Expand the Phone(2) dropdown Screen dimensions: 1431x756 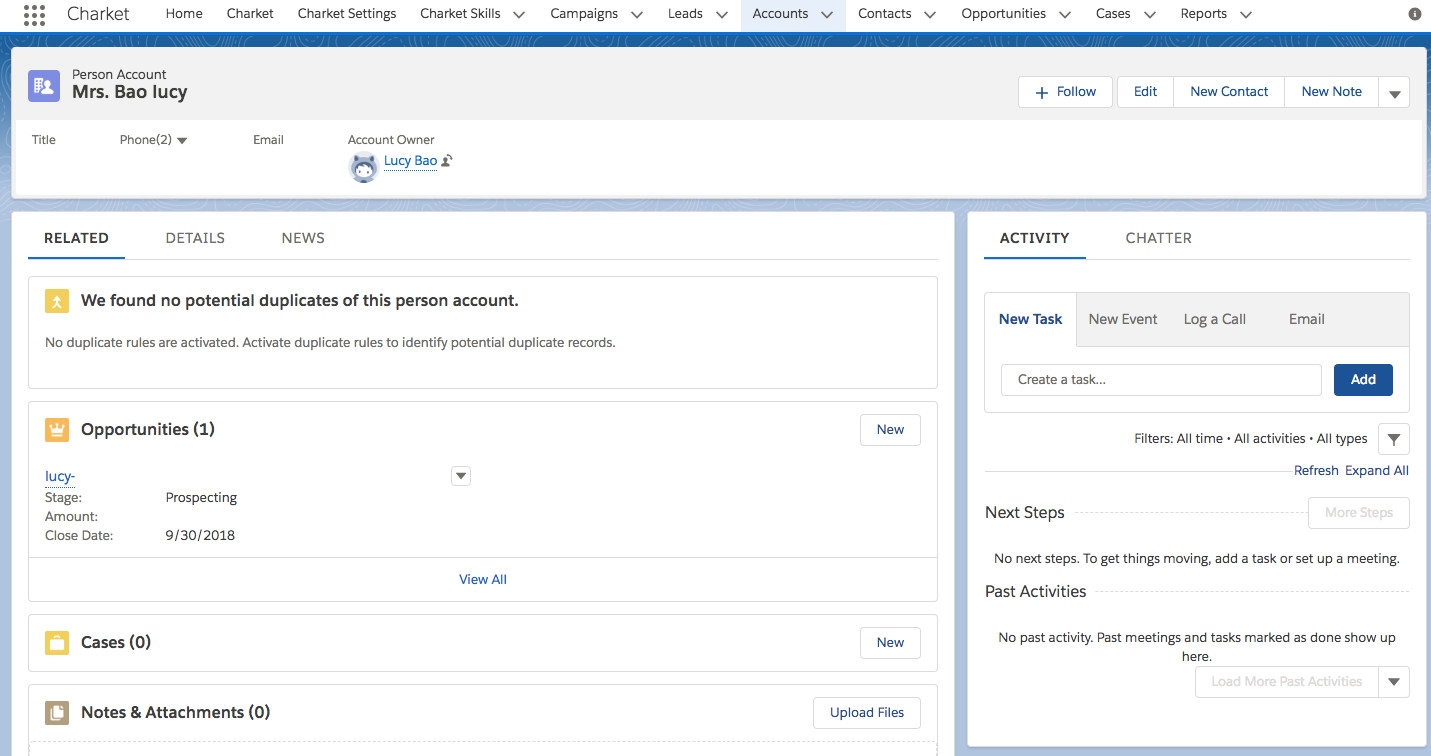182,141
